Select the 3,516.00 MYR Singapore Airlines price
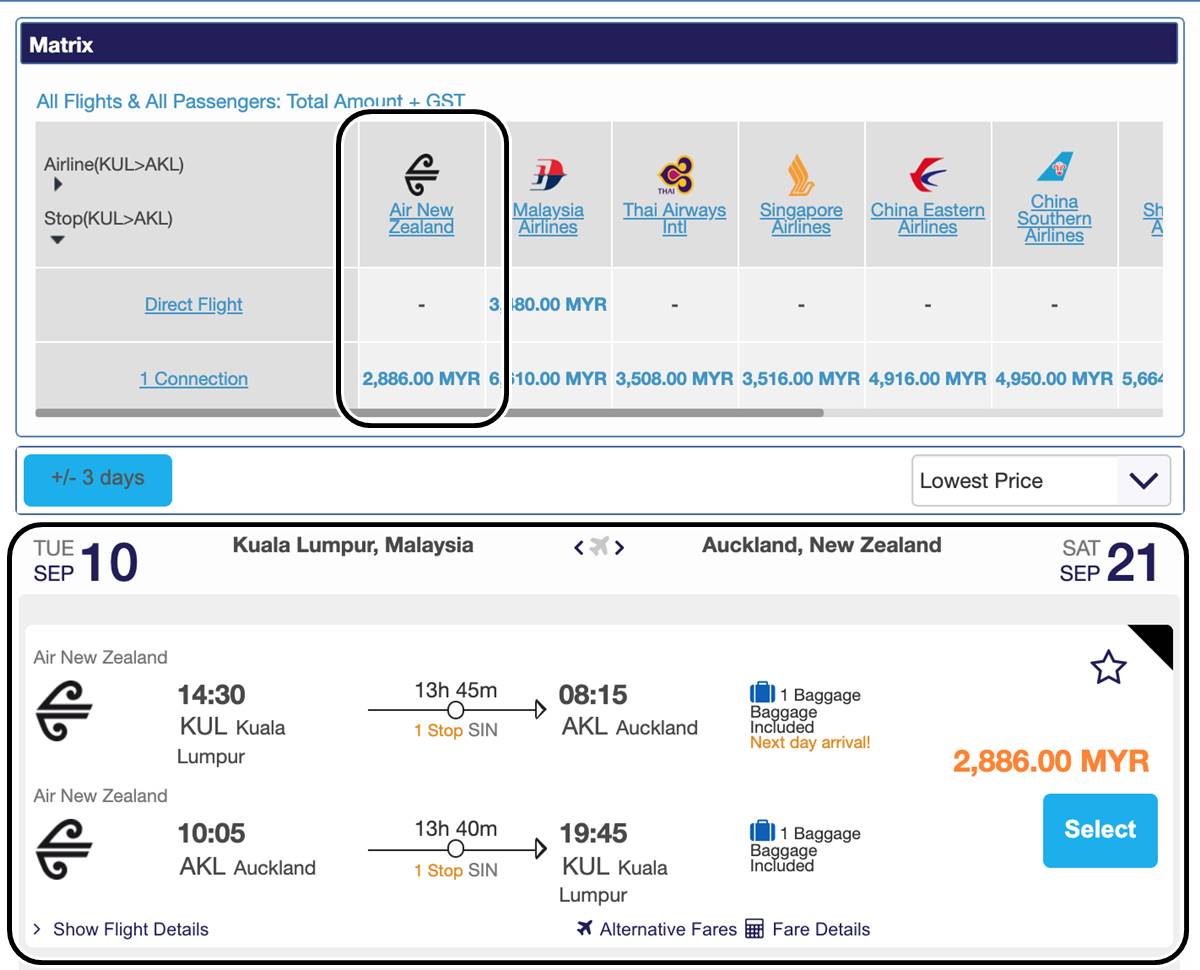1200x970 pixels. click(801, 379)
